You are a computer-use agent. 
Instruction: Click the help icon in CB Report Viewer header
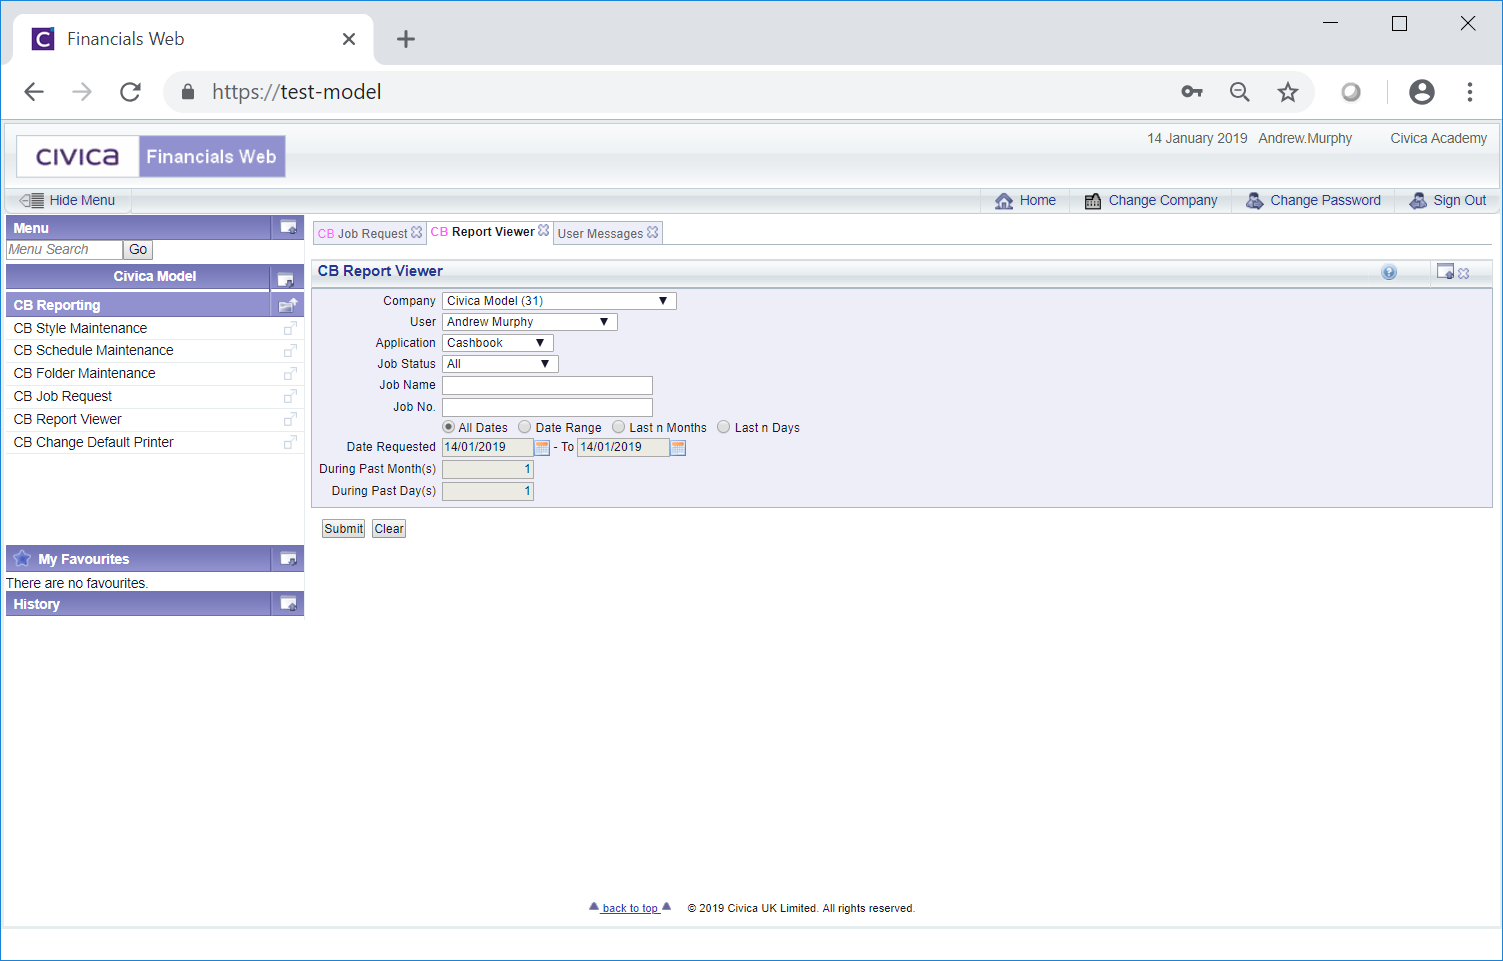1389,272
